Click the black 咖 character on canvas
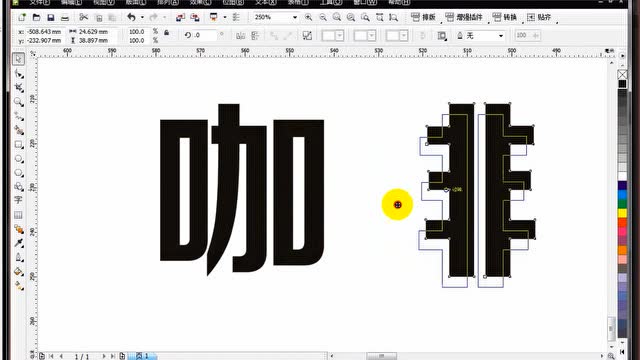The image size is (640, 360). [242, 189]
